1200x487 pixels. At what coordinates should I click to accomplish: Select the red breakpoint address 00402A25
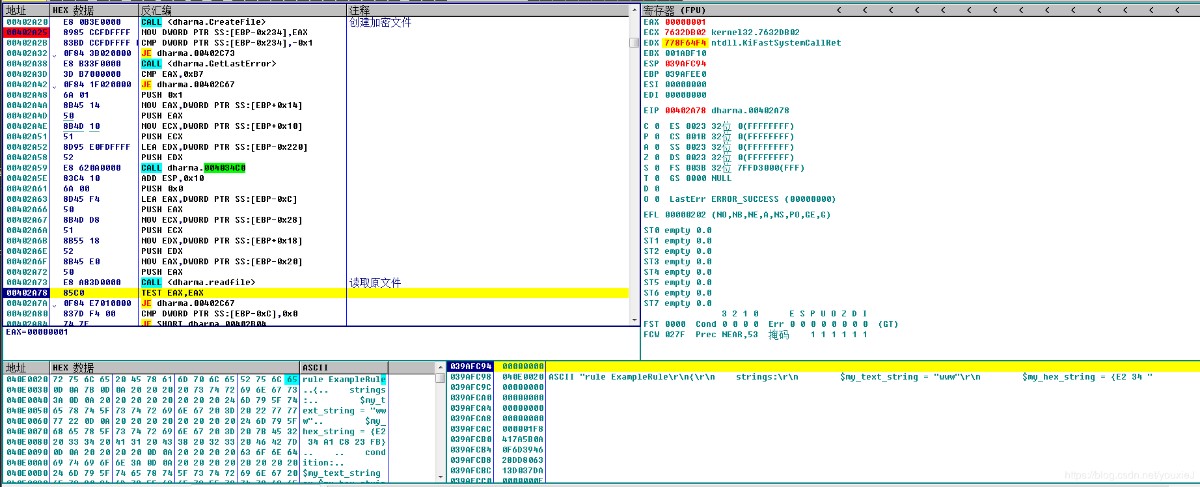tap(24, 32)
